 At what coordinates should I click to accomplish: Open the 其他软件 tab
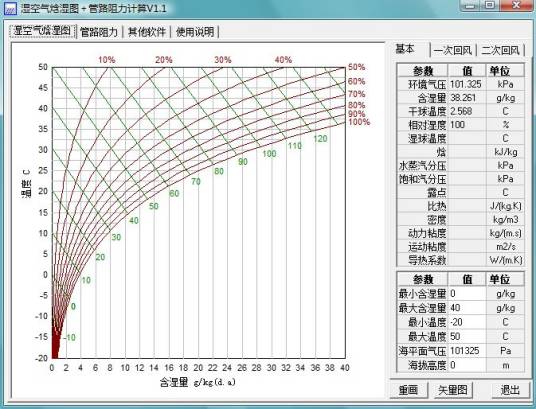147,32
